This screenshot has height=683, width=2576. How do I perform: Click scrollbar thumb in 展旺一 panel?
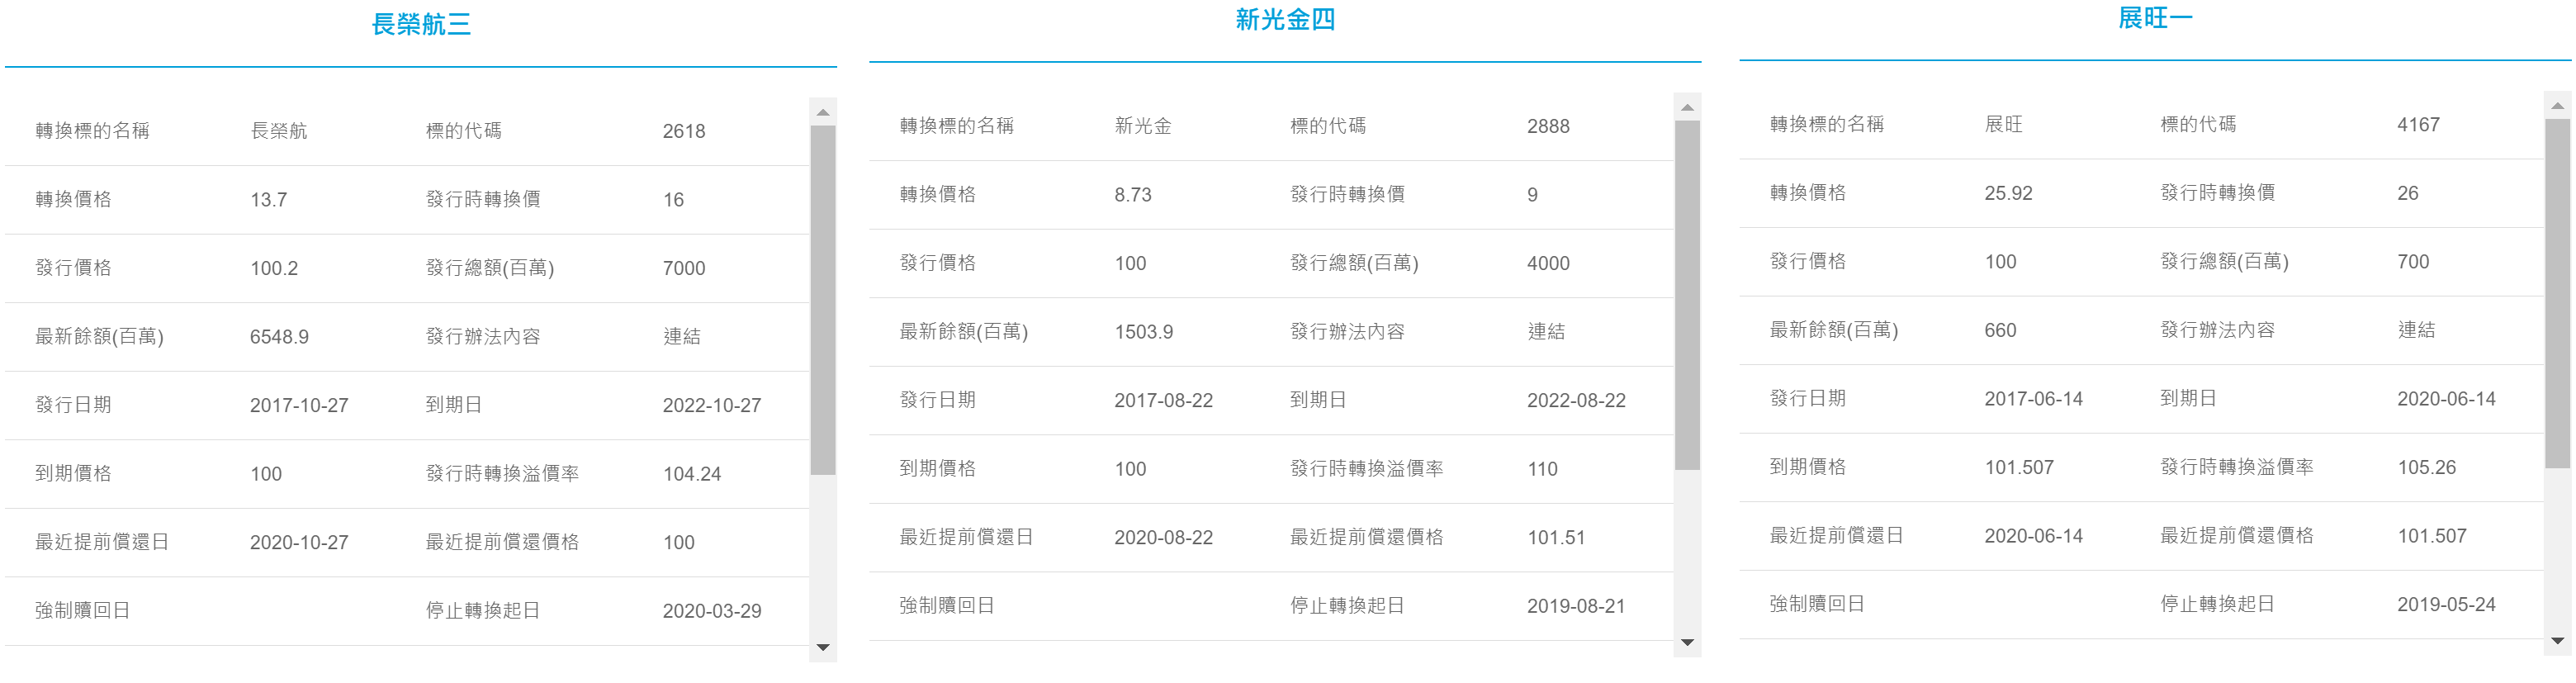(x=2557, y=293)
